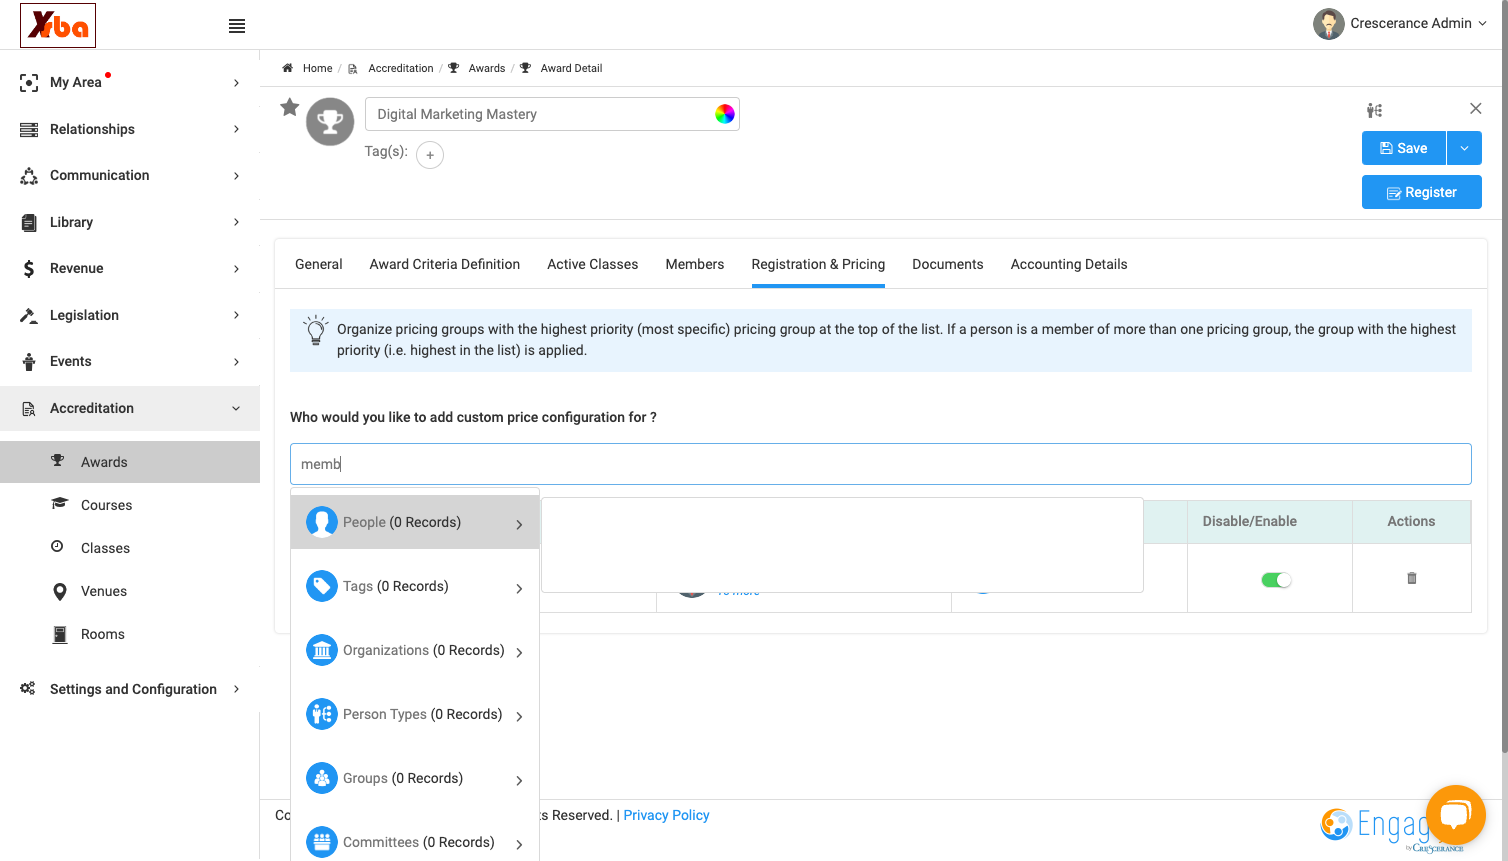Click the Home breadcrumb icon
The height and width of the screenshot is (861, 1508).
(288, 68)
